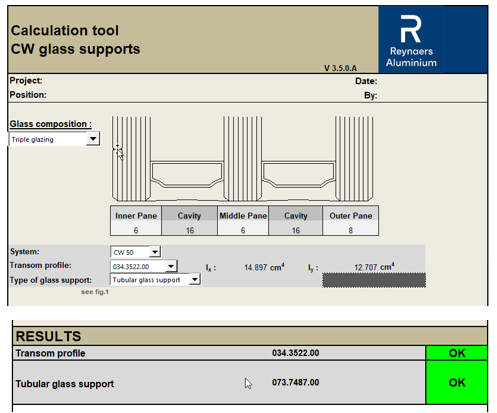Expand the System CW 50 dropdown arrow

click(x=155, y=252)
